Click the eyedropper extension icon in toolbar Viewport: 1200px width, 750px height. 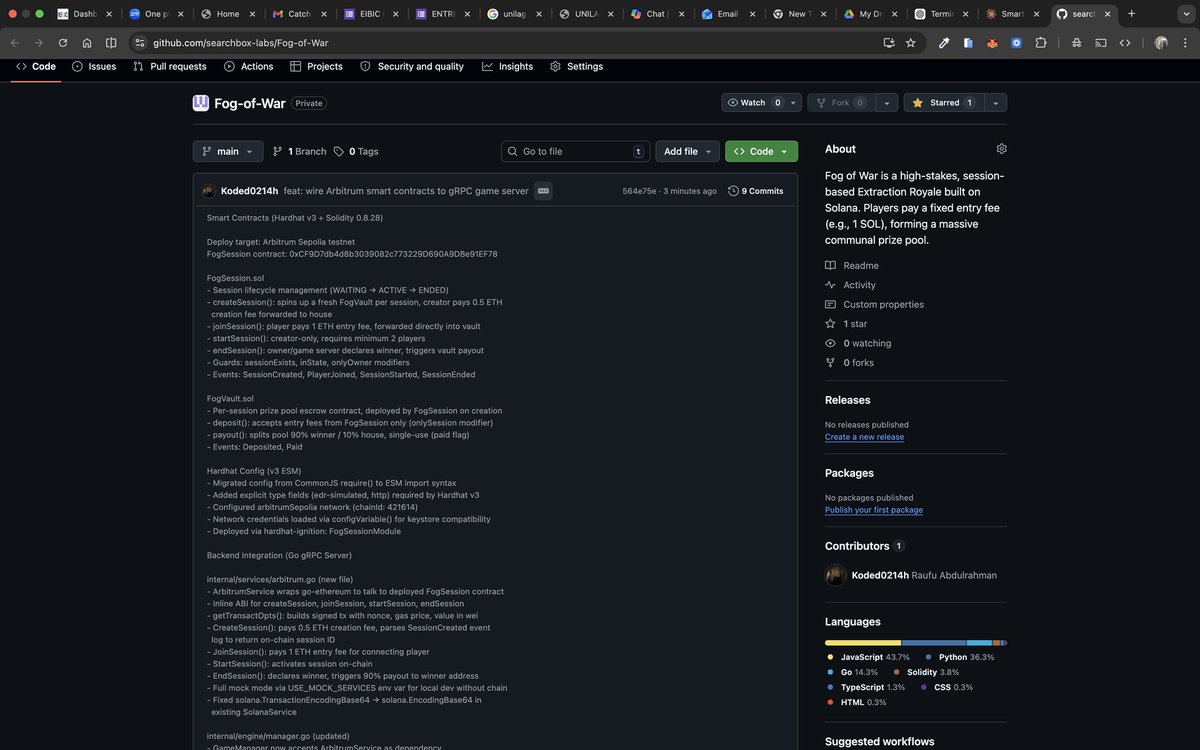pyautogui.click(x=944, y=43)
